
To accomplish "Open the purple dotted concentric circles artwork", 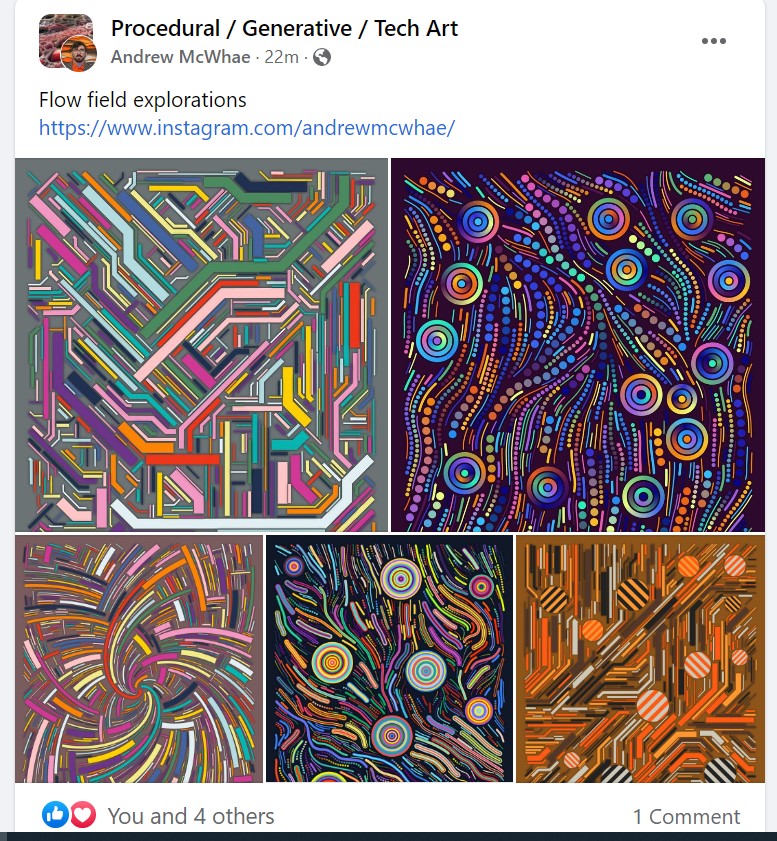I will (578, 345).
